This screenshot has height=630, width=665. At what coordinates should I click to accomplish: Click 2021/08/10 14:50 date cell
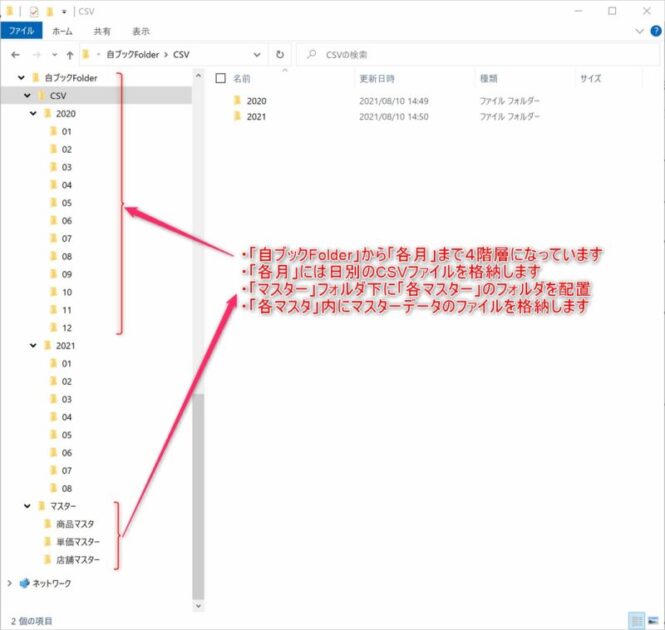(x=394, y=117)
